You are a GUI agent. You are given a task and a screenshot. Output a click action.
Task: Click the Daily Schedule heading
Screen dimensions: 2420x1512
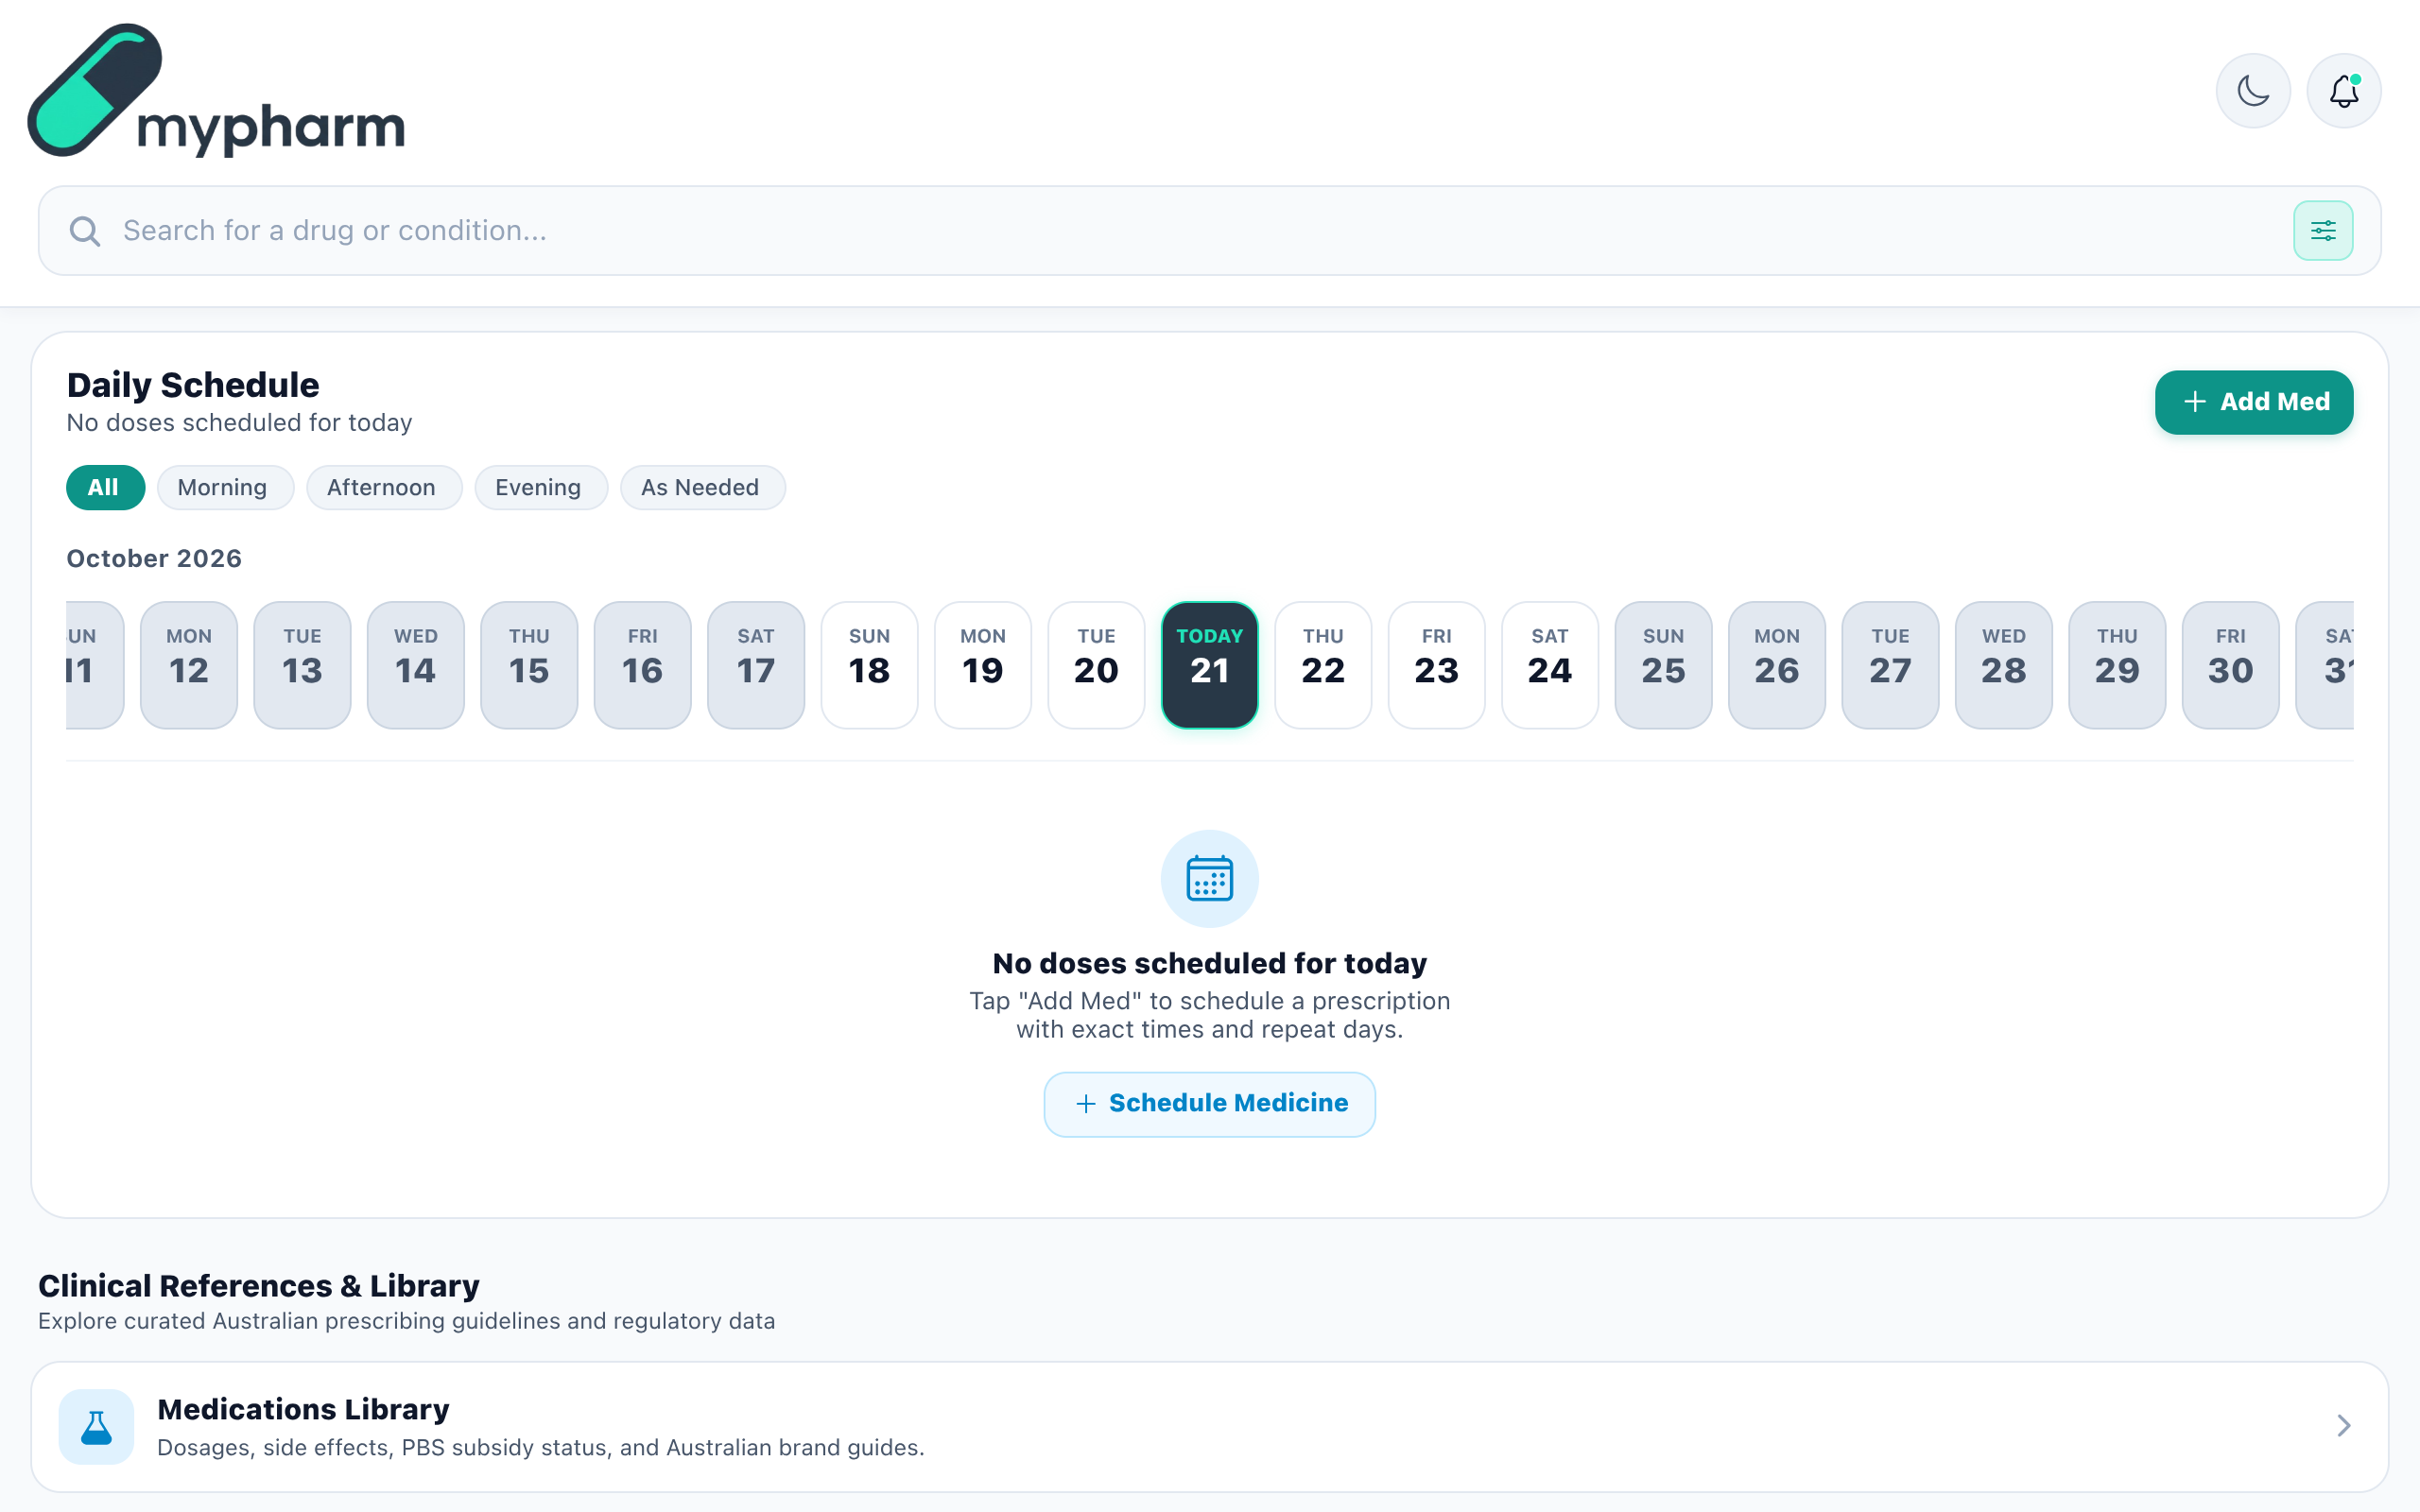click(193, 385)
